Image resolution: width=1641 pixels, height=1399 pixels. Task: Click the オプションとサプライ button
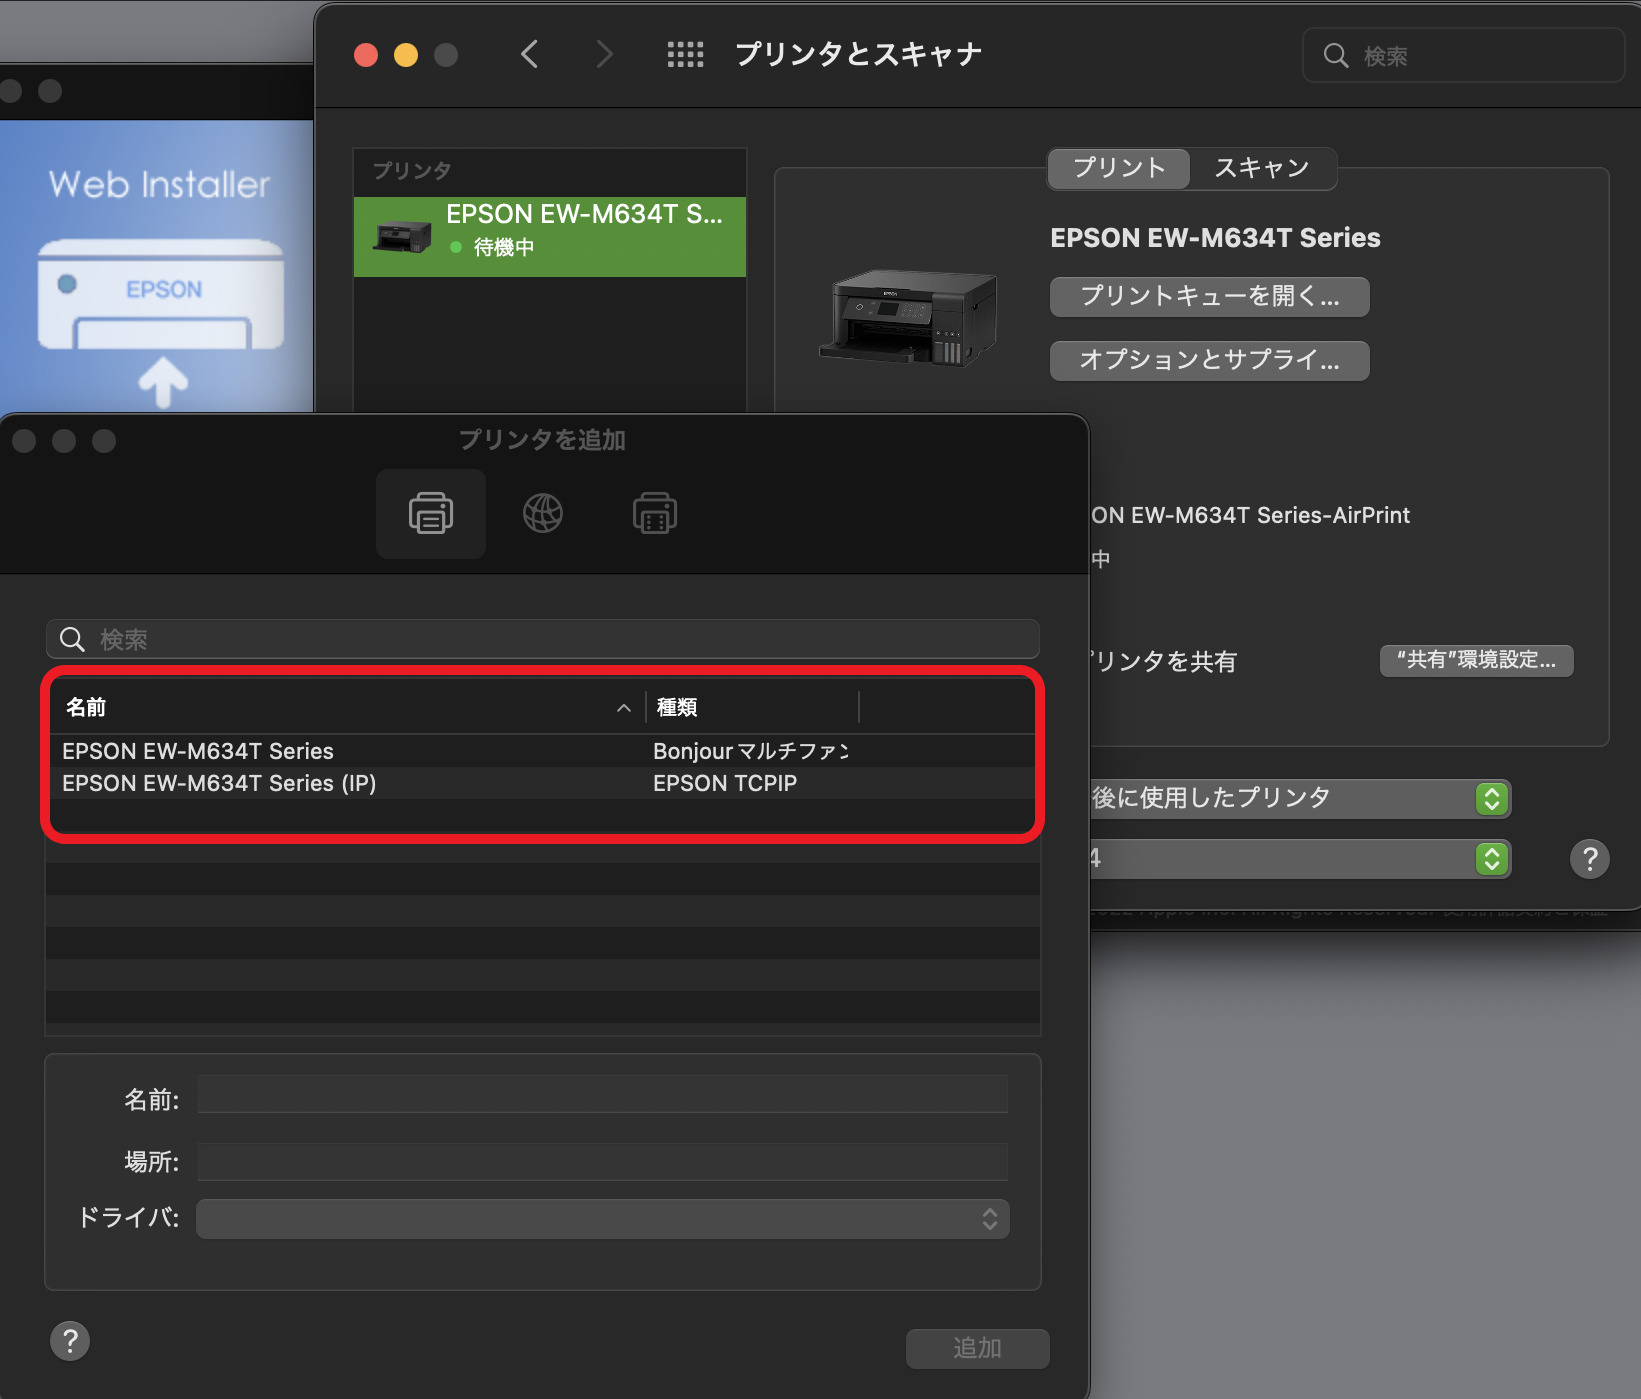tap(1209, 361)
